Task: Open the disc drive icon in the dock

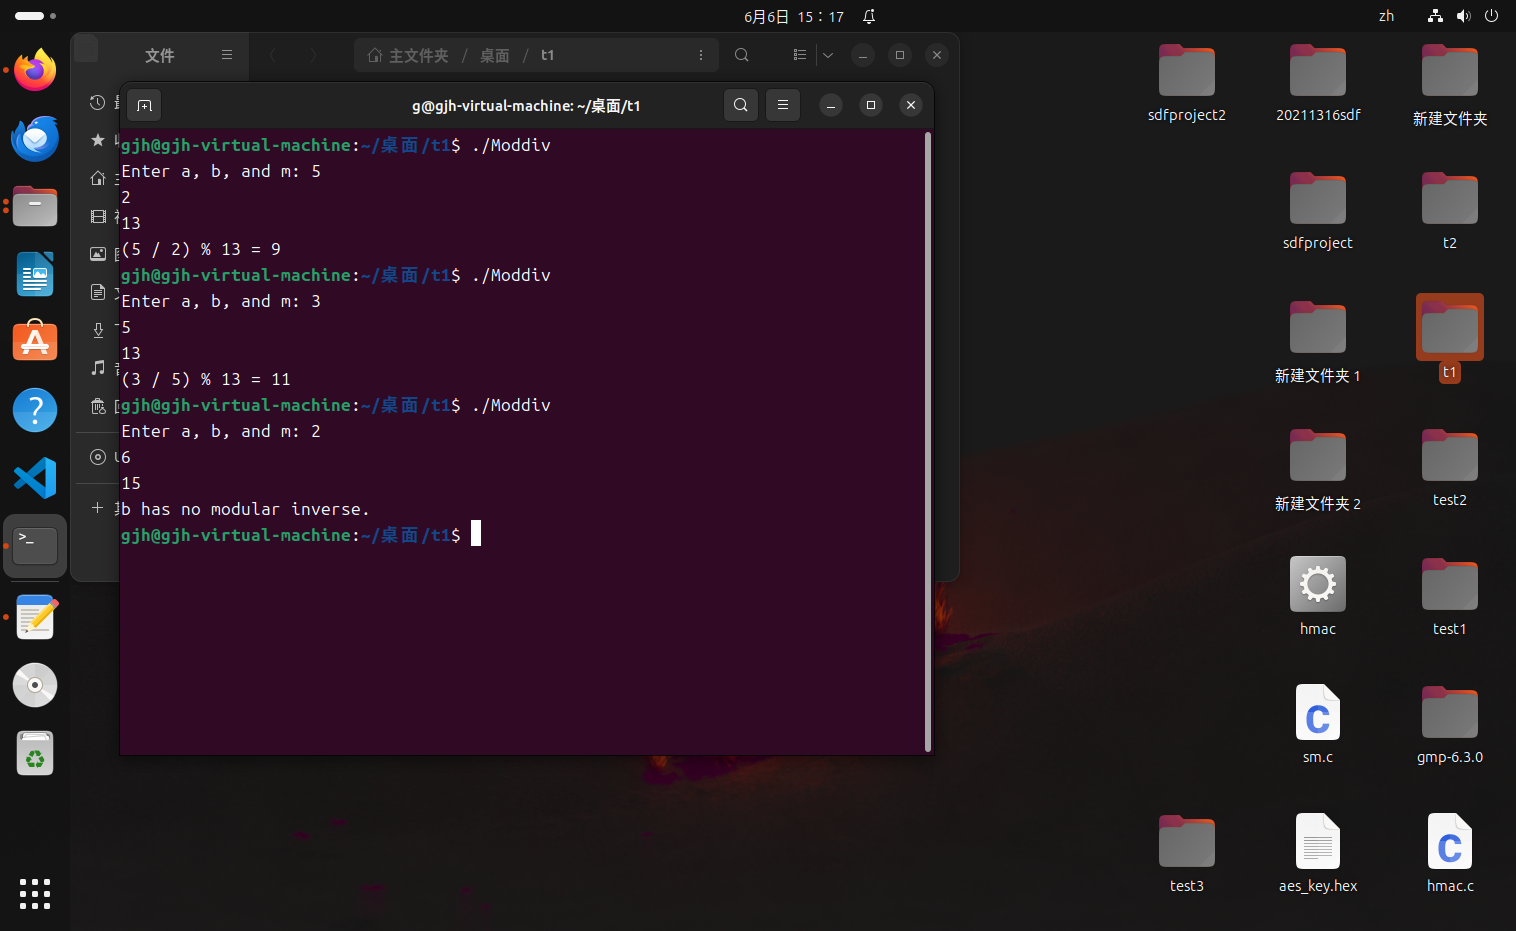Action: pos(35,685)
